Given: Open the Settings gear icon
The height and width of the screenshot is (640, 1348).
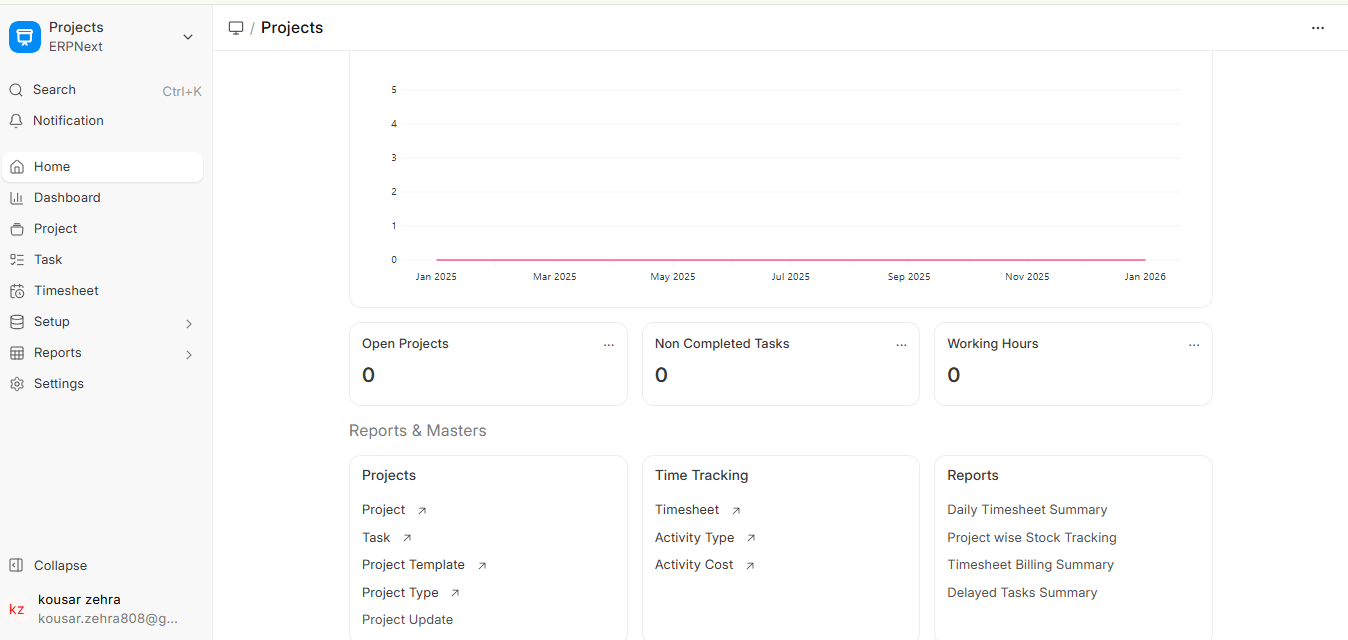Looking at the screenshot, I should [16, 384].
